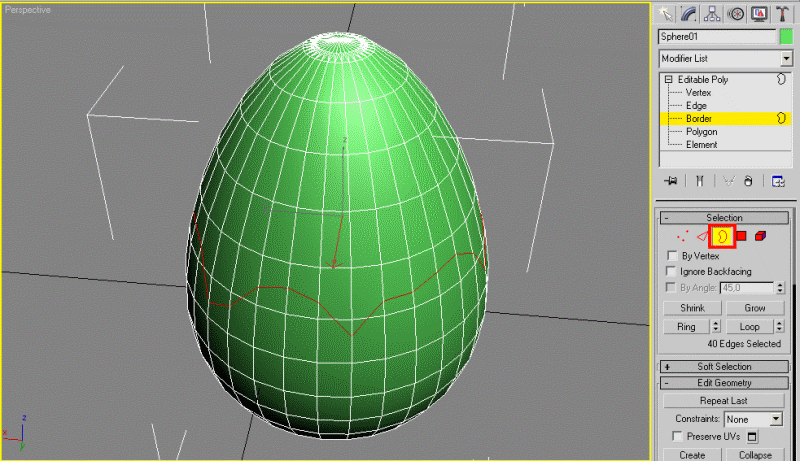Enable the By Vertex checkbox
Image resolution: width=800 pixels, height=461 pixels.
[672, 255]
